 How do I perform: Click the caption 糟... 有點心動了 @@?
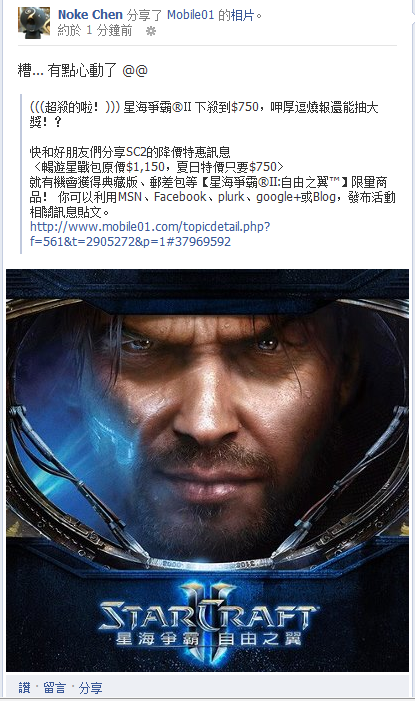point(83,70)
